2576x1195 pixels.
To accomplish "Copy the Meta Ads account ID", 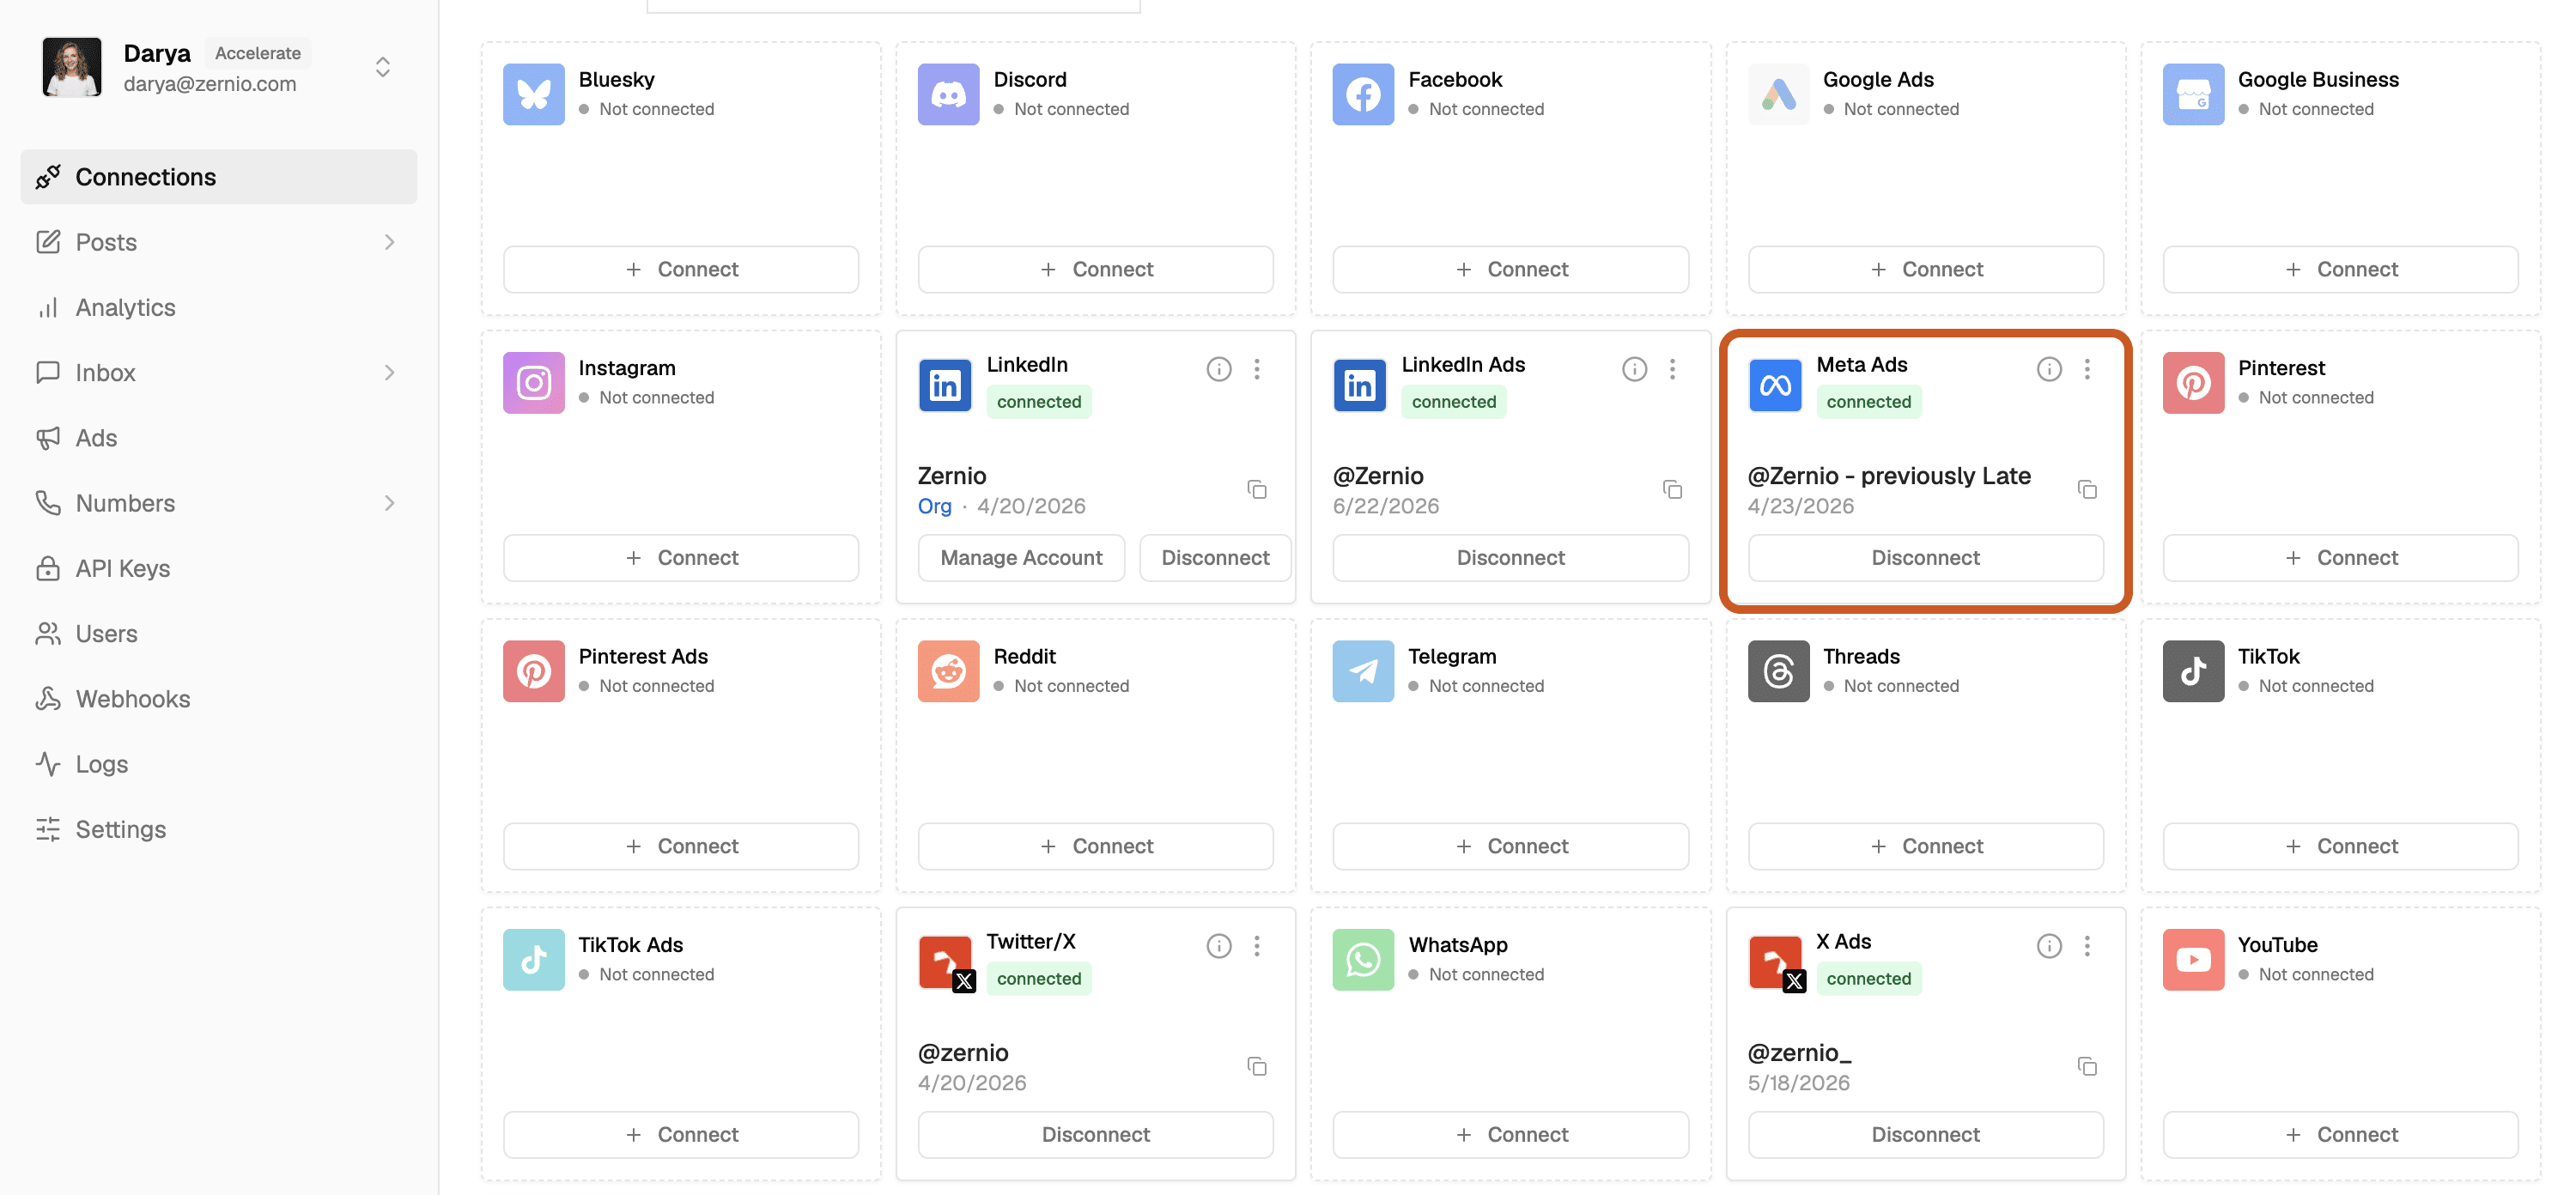I will click(2086, 489).
